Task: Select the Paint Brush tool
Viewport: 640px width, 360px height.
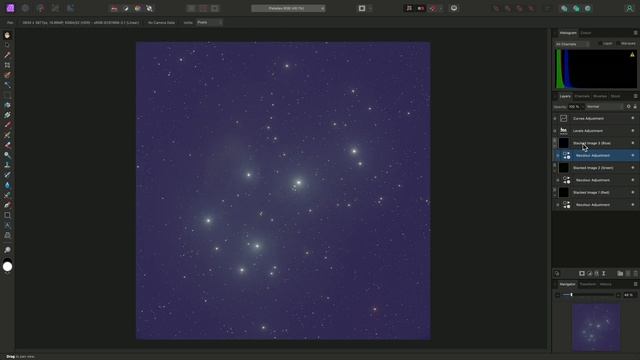Action: click(x=7, y=125)
